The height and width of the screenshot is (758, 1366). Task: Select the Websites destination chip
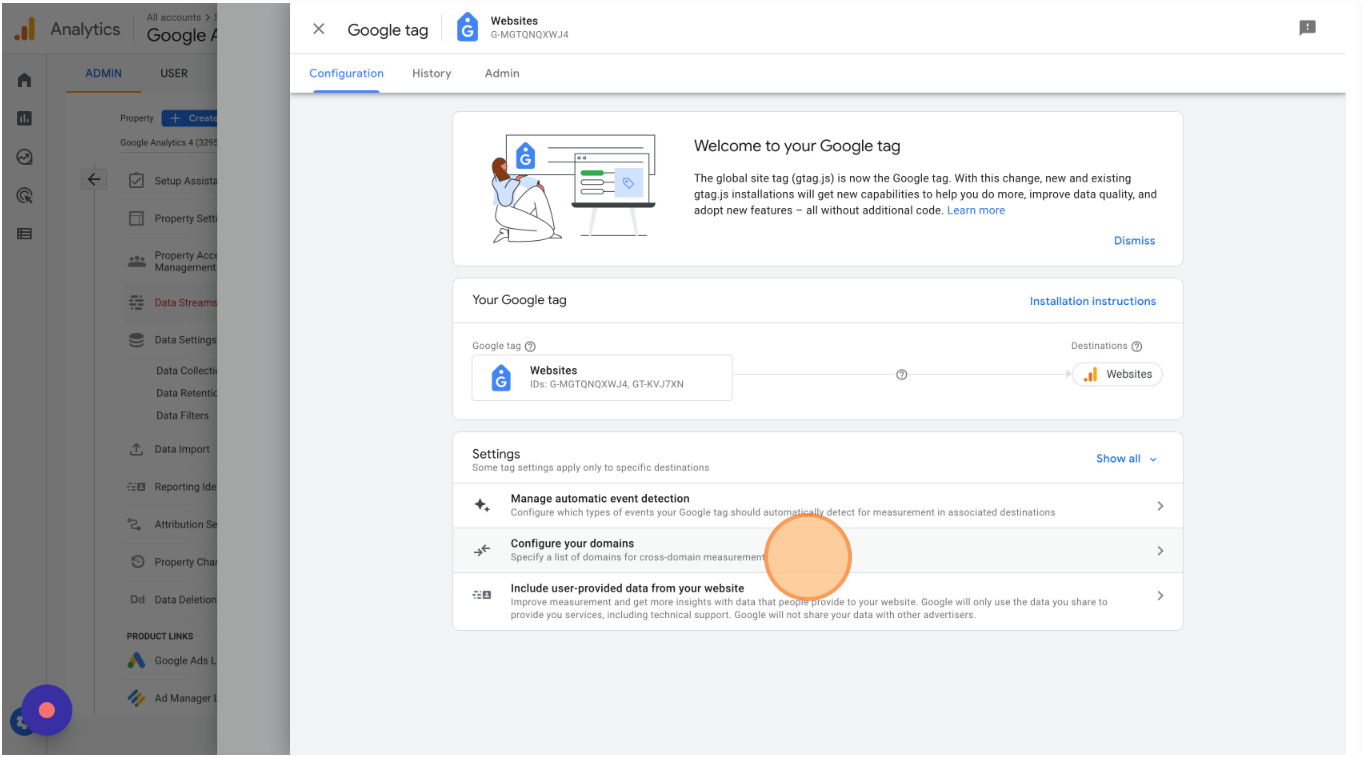pos(1117,375)
